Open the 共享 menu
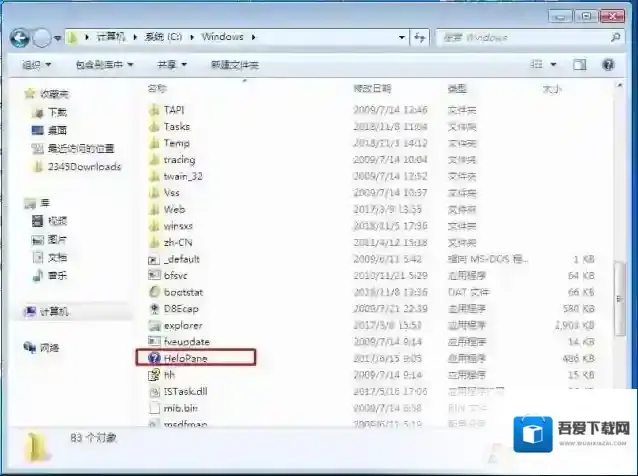The height and width of the screenshot is (476, 638). [172, 65]
